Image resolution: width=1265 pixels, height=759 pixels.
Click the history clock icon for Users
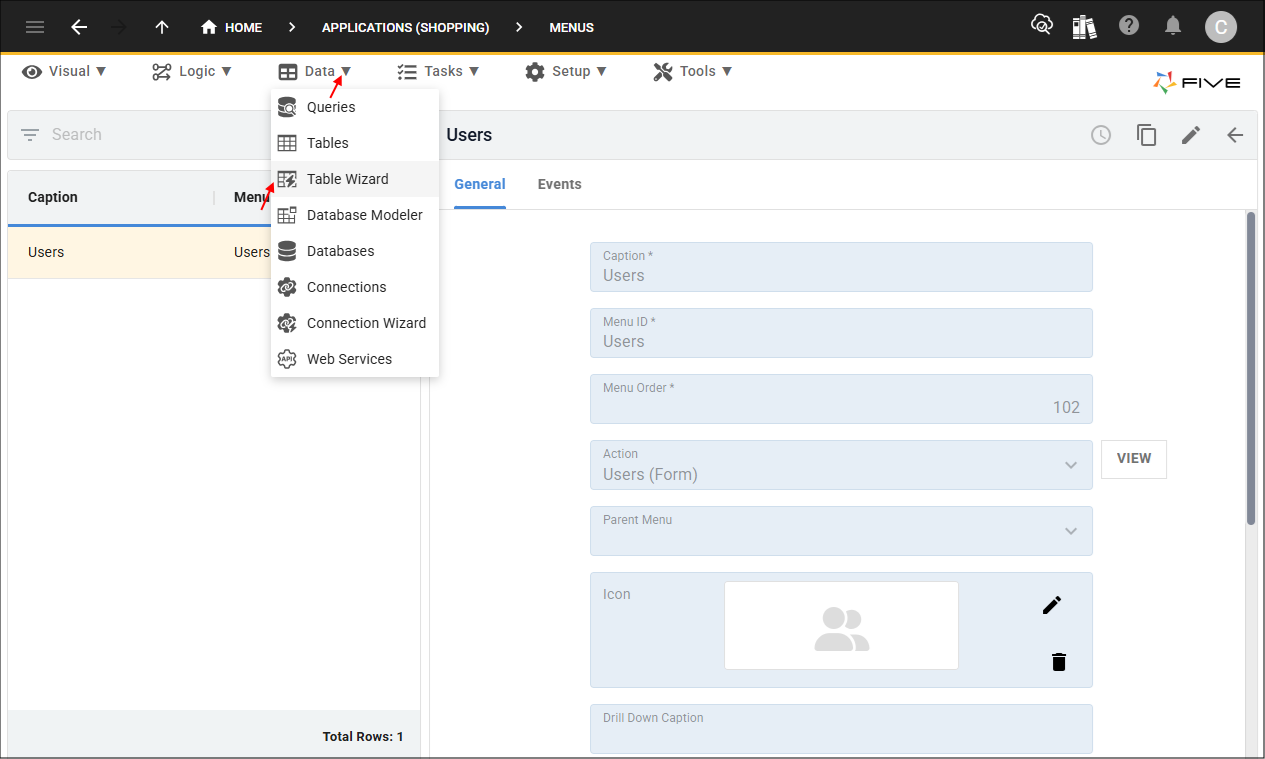click(1101, 135)
